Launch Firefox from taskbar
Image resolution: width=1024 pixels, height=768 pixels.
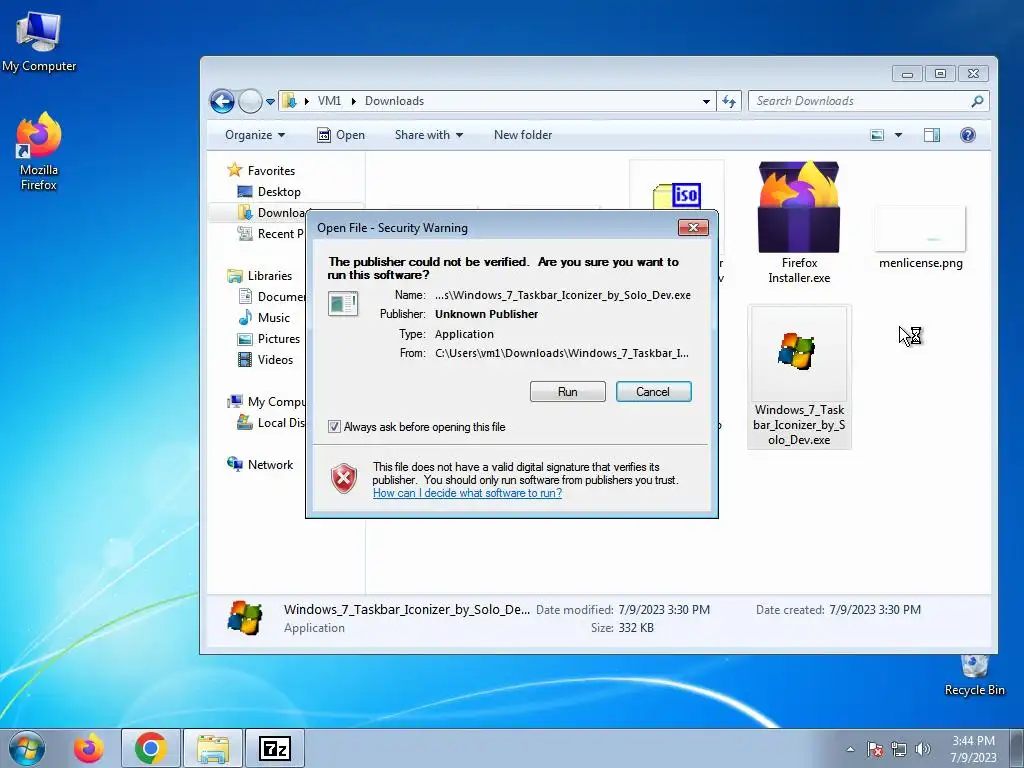[89, 748]
